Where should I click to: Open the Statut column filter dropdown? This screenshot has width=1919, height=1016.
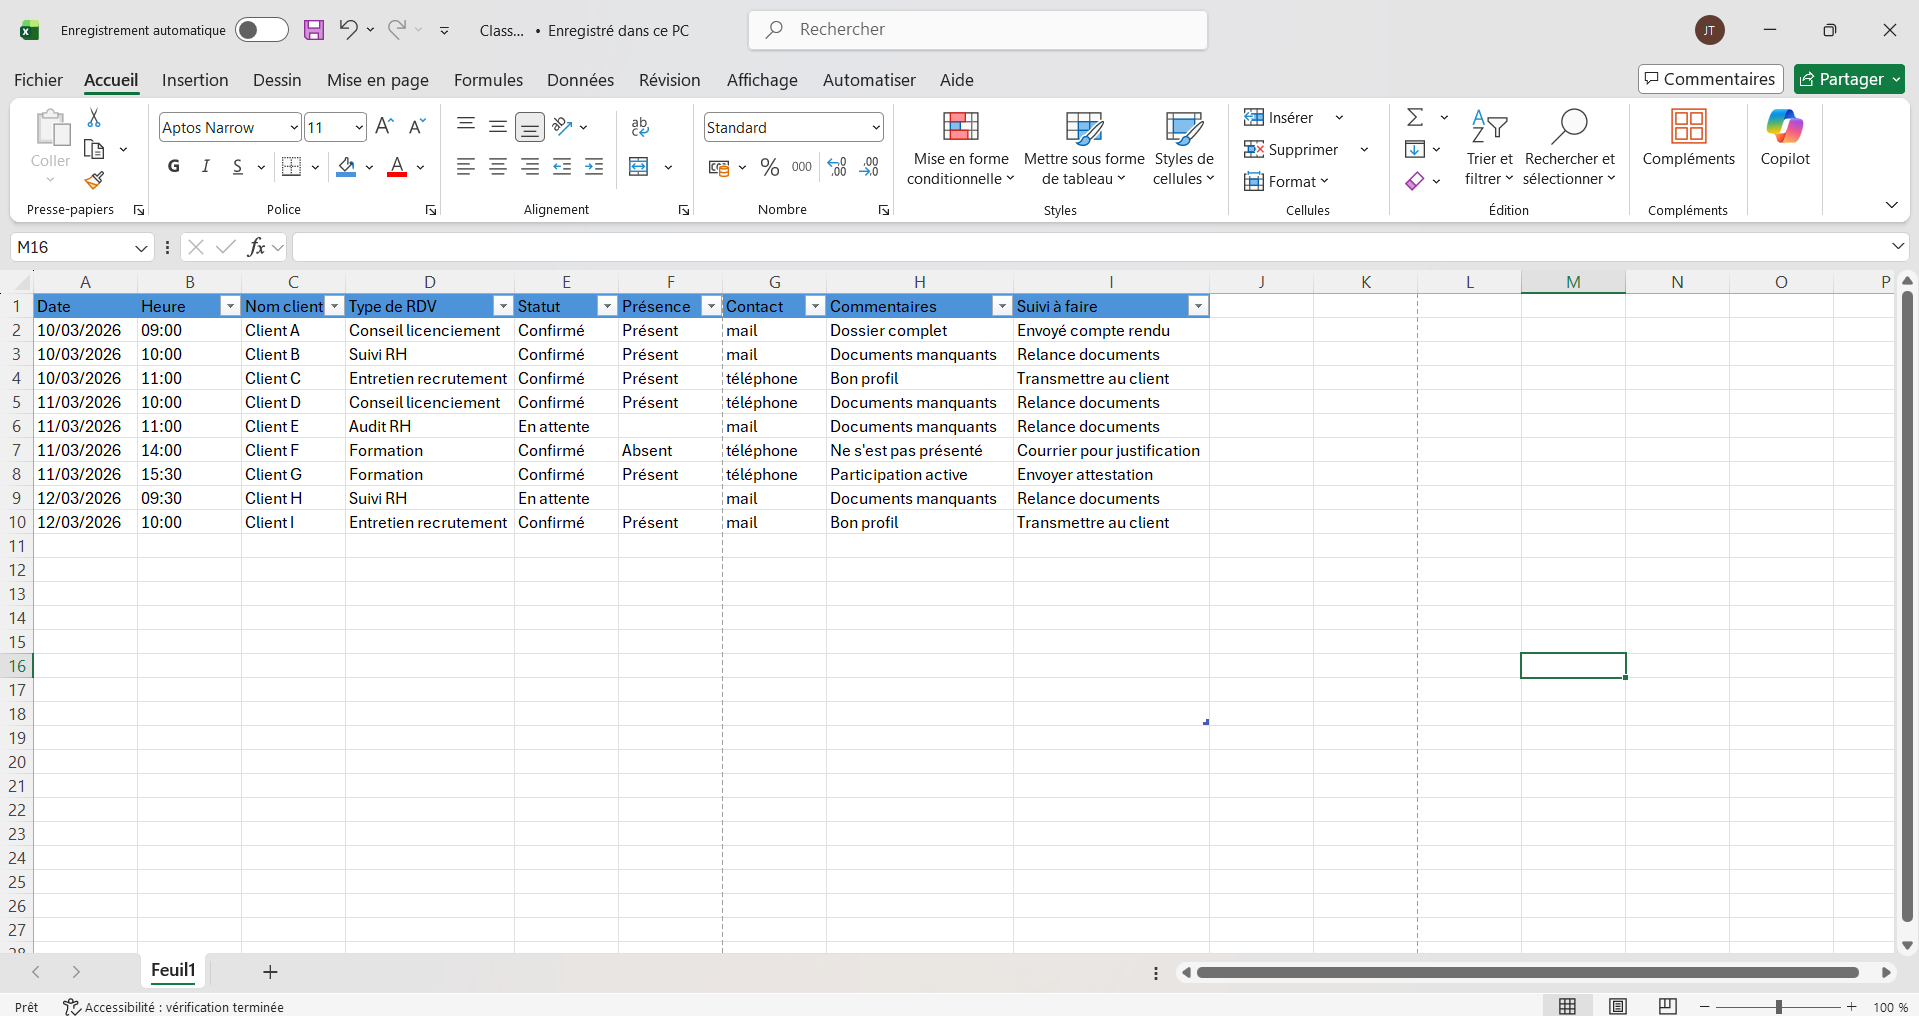[x=606, y=306]
